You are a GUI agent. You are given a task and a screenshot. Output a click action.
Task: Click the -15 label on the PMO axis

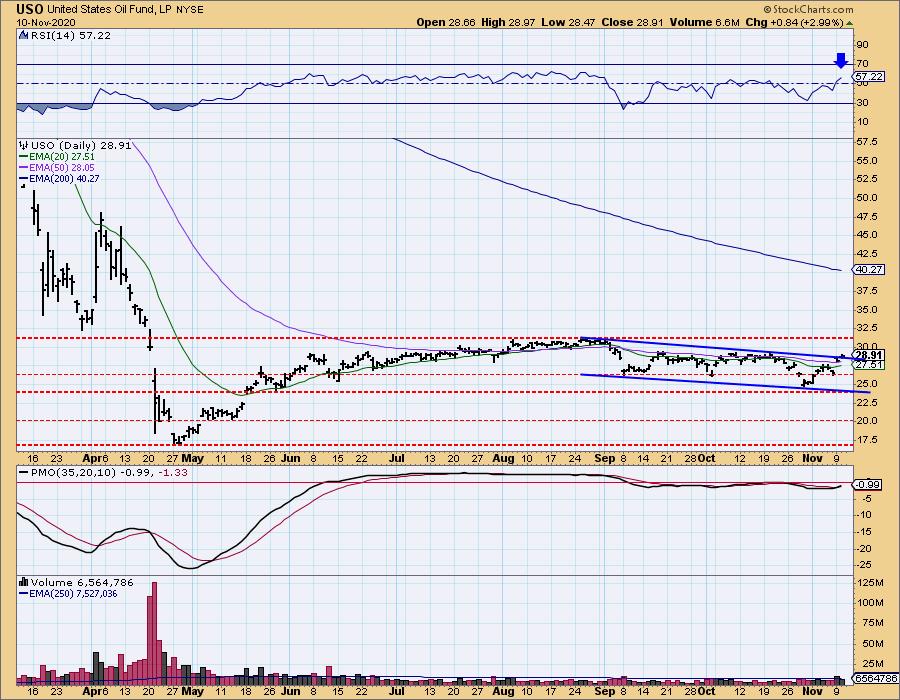pyautogui.click(x=864, y=532)
